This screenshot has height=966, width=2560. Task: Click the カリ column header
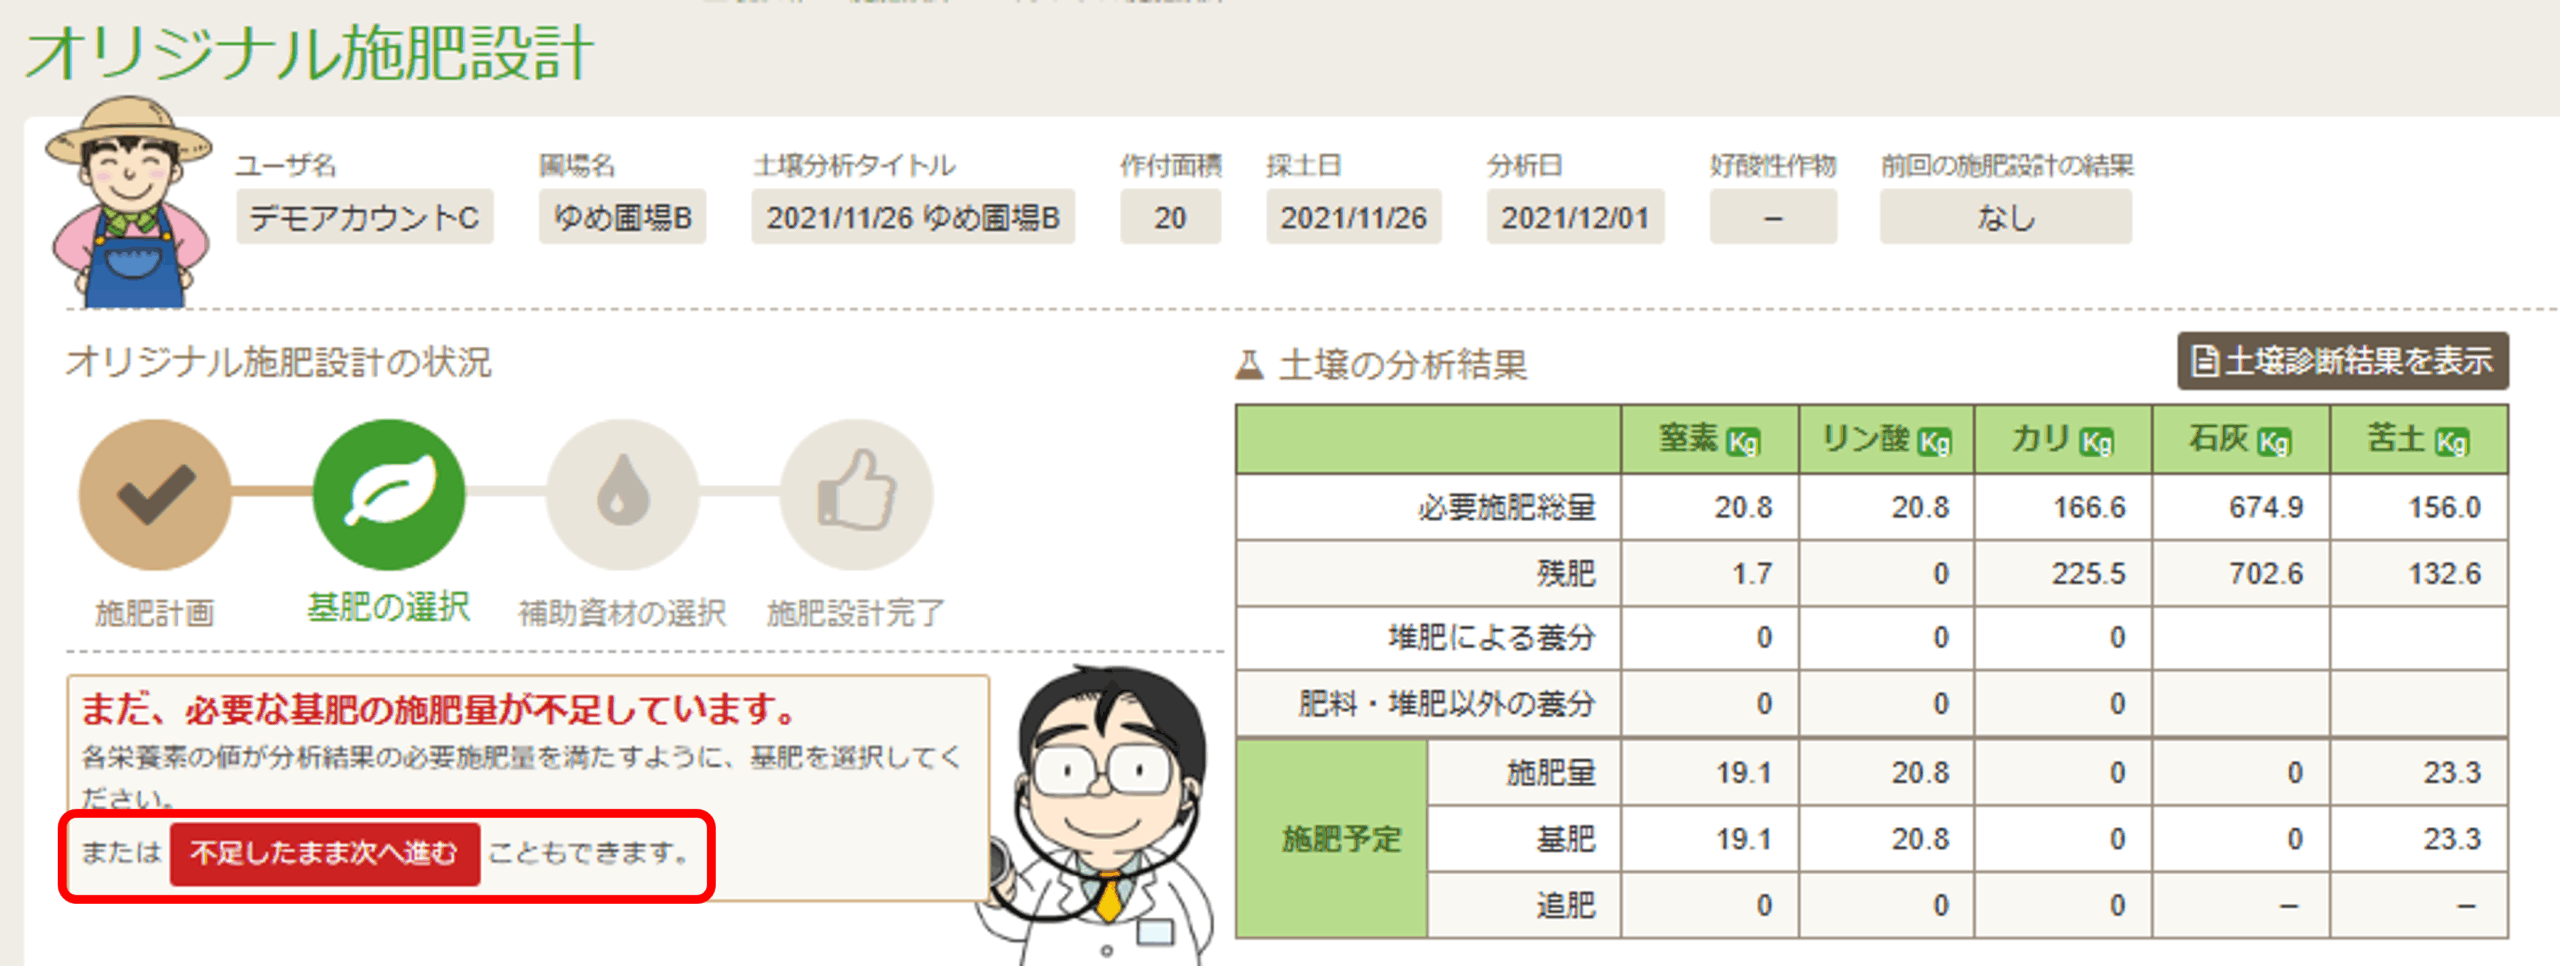[x=2062, y=440]
